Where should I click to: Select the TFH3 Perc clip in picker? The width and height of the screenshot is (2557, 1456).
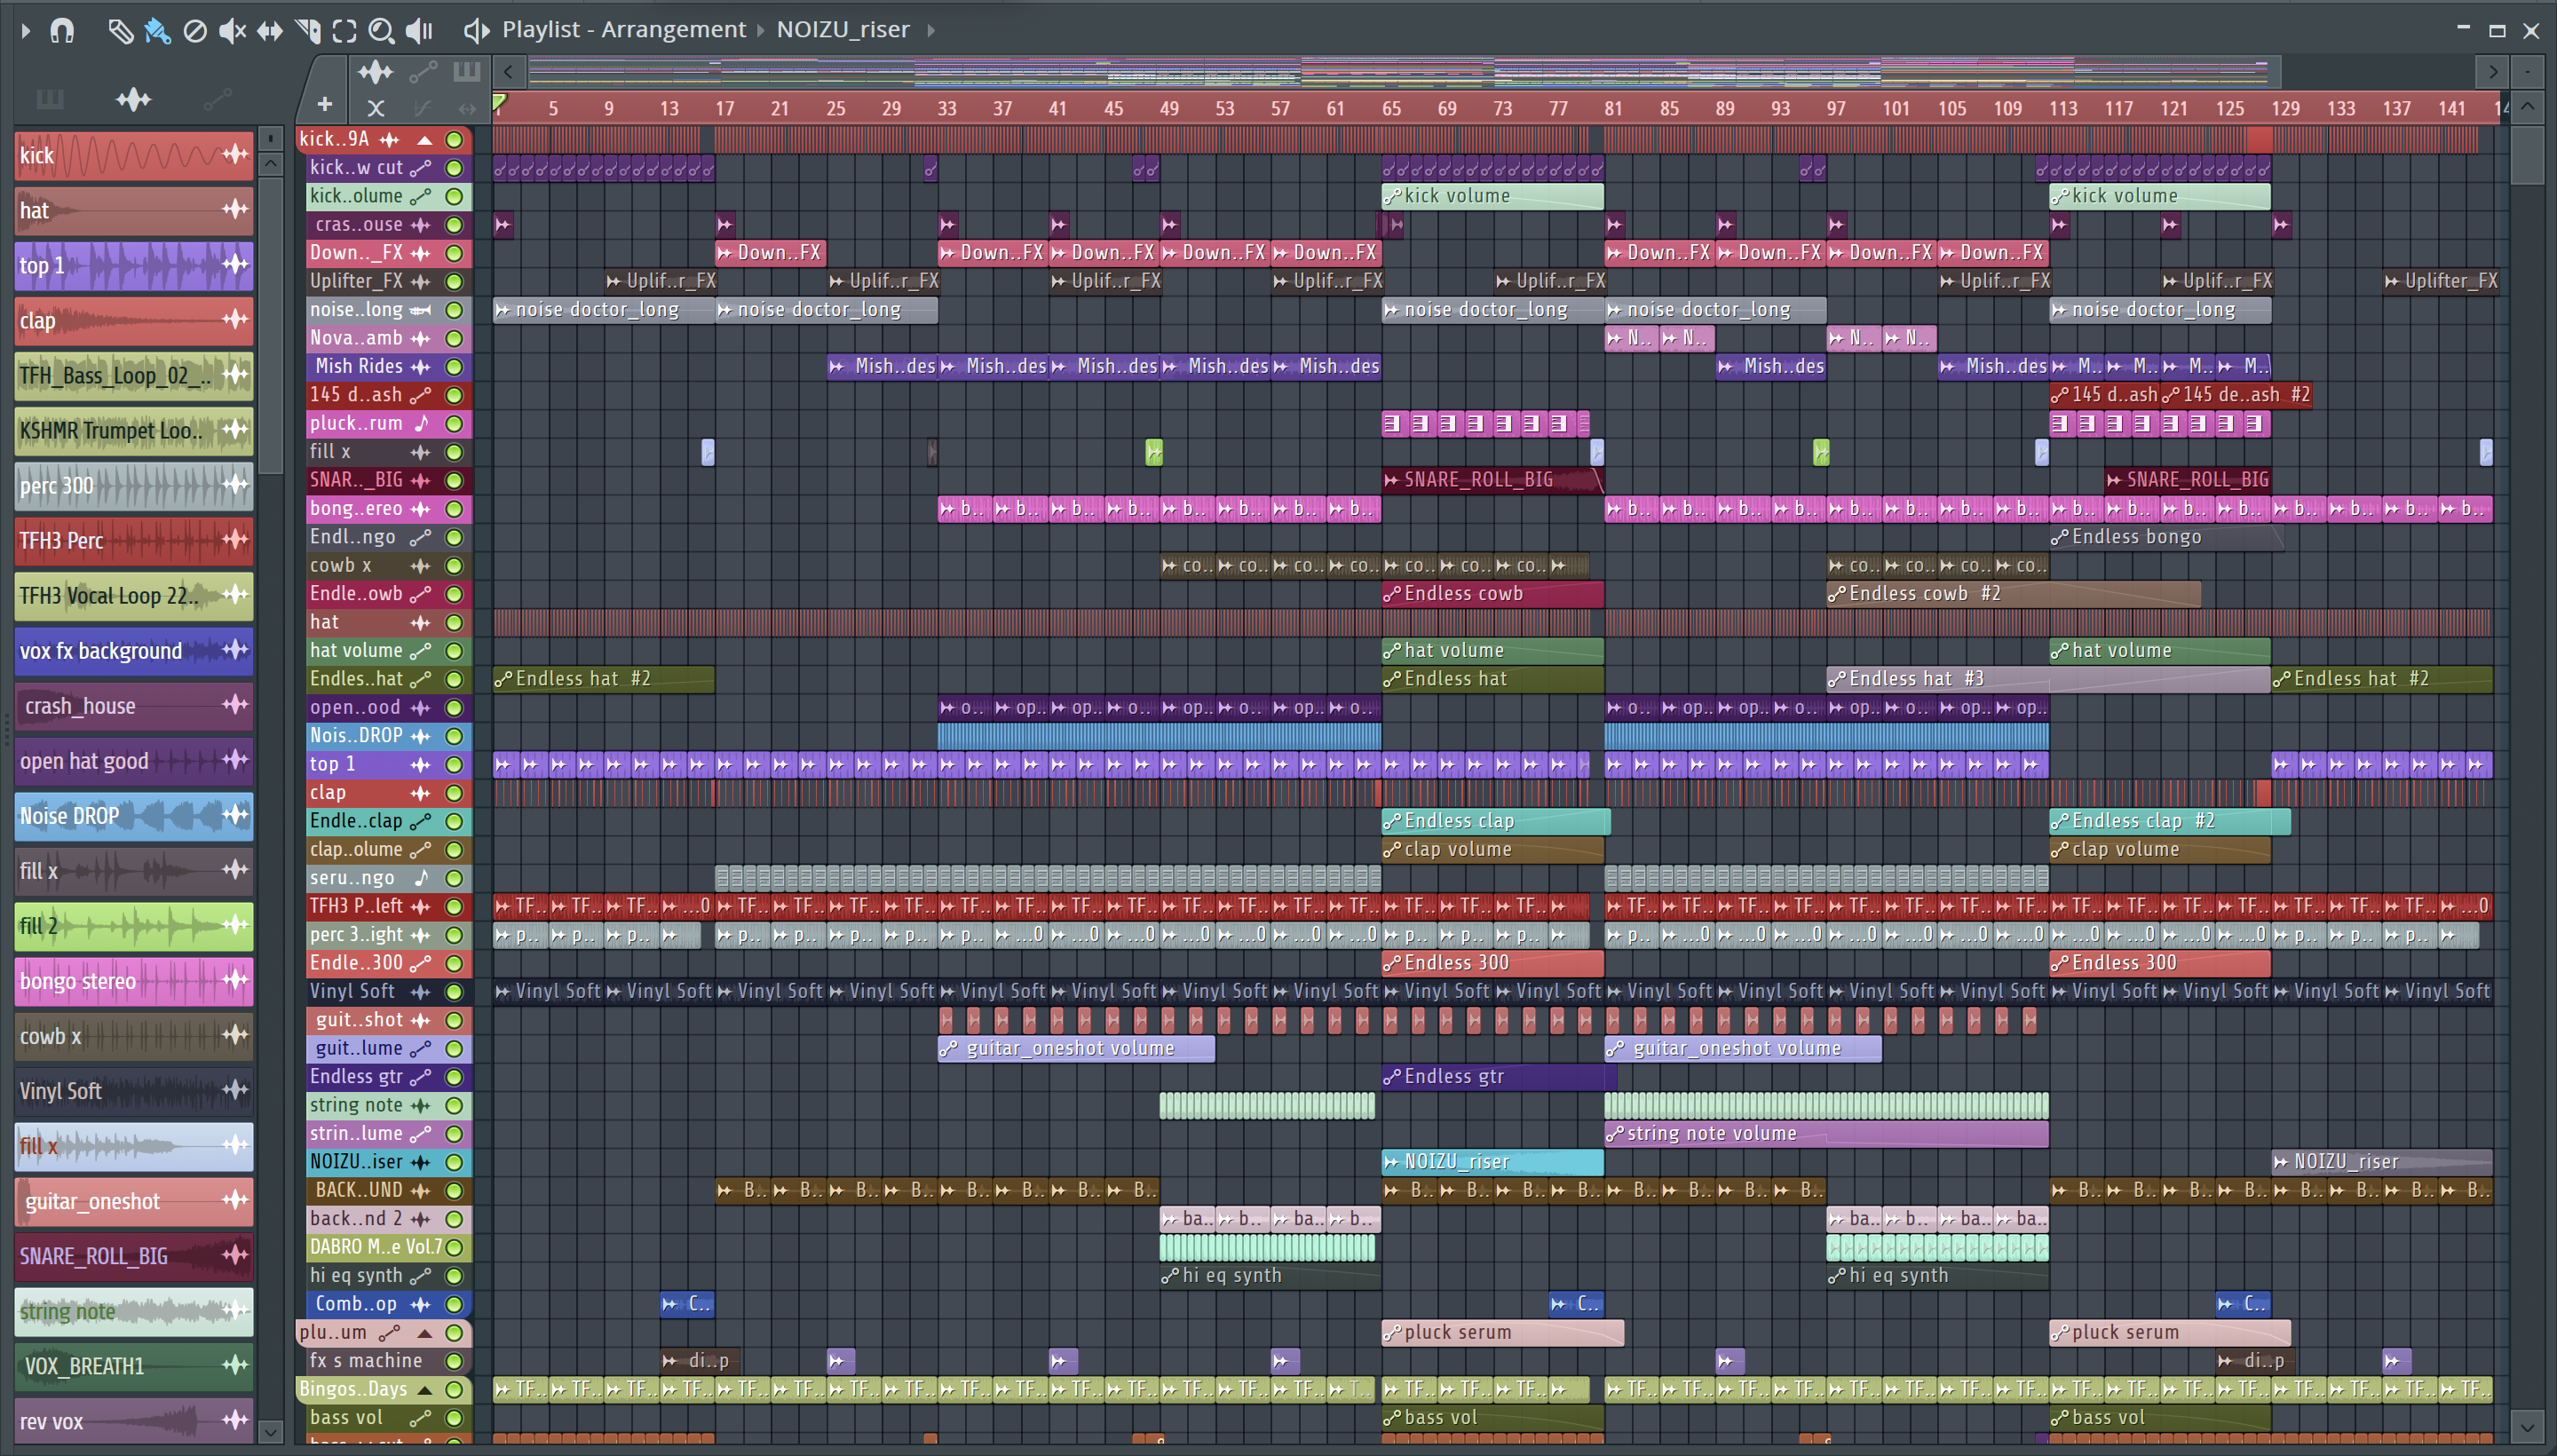click(x=134, y=541)
